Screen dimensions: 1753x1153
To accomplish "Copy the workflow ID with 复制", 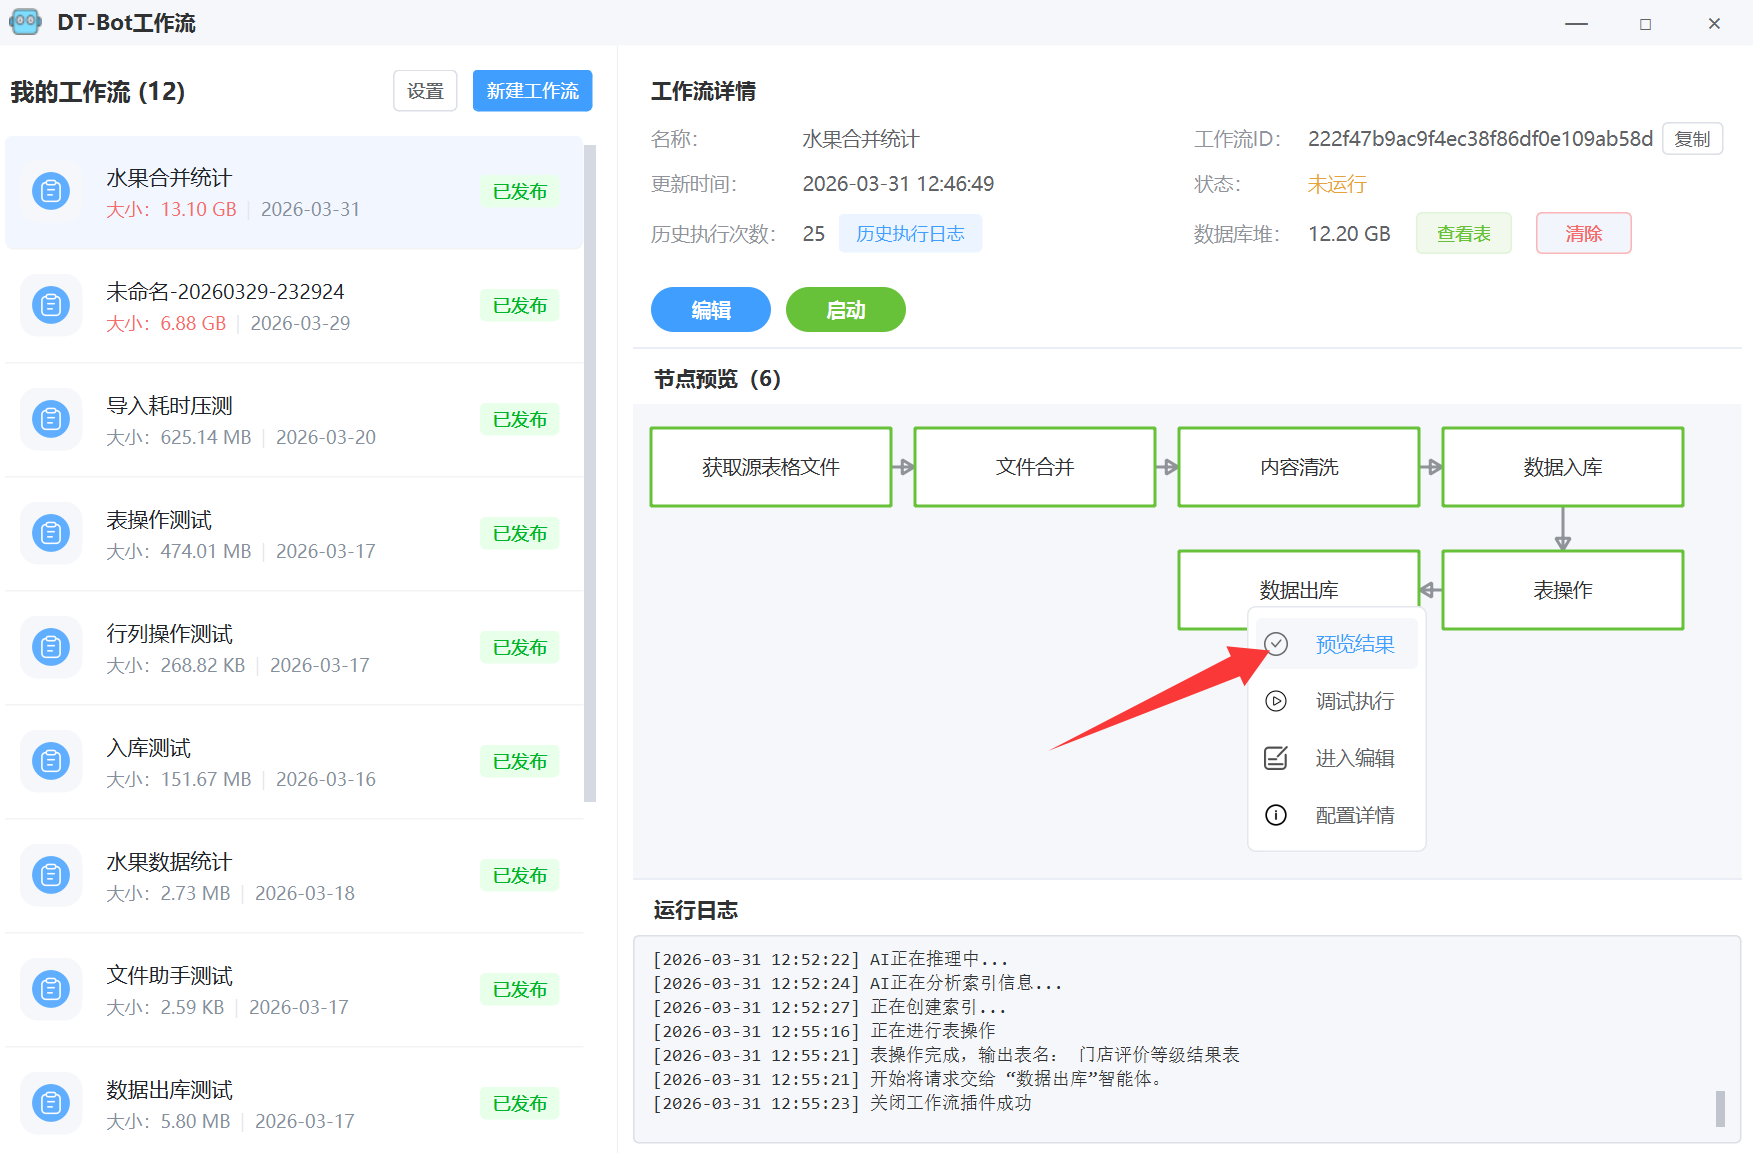I will pos(1692,139).
